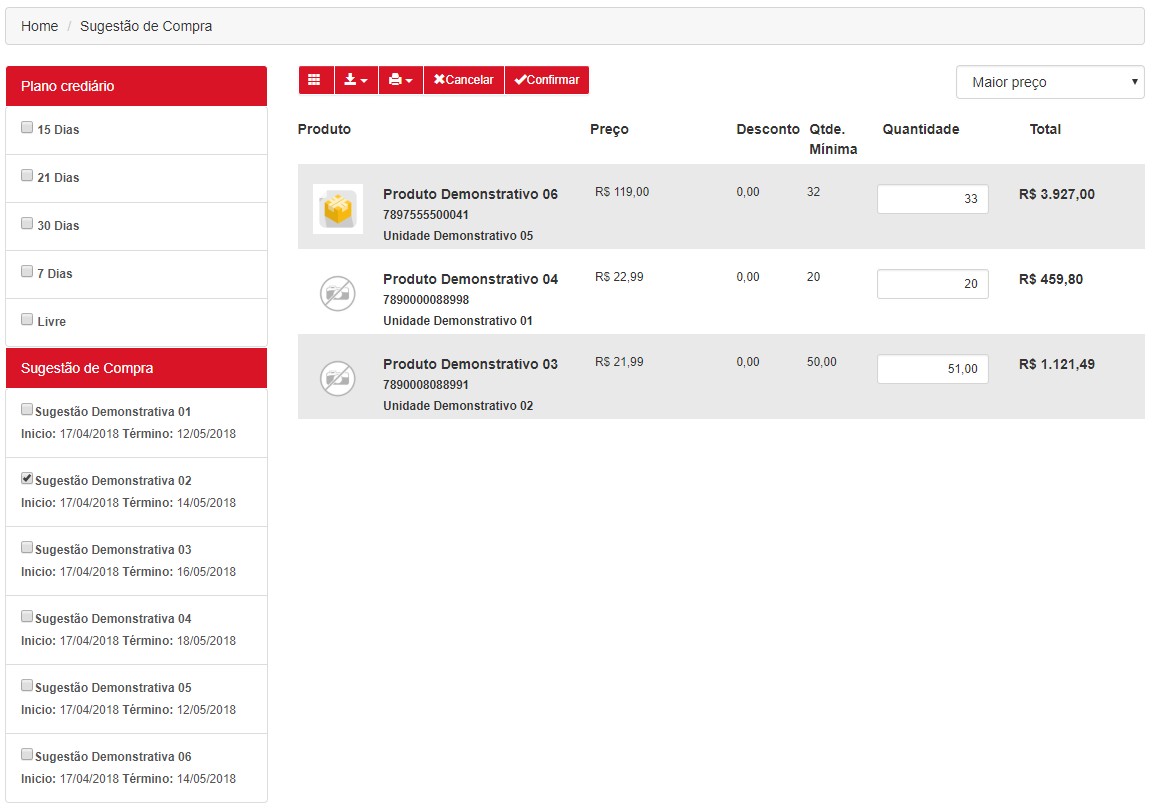Open the download dropdown button

tap(356, 80)
